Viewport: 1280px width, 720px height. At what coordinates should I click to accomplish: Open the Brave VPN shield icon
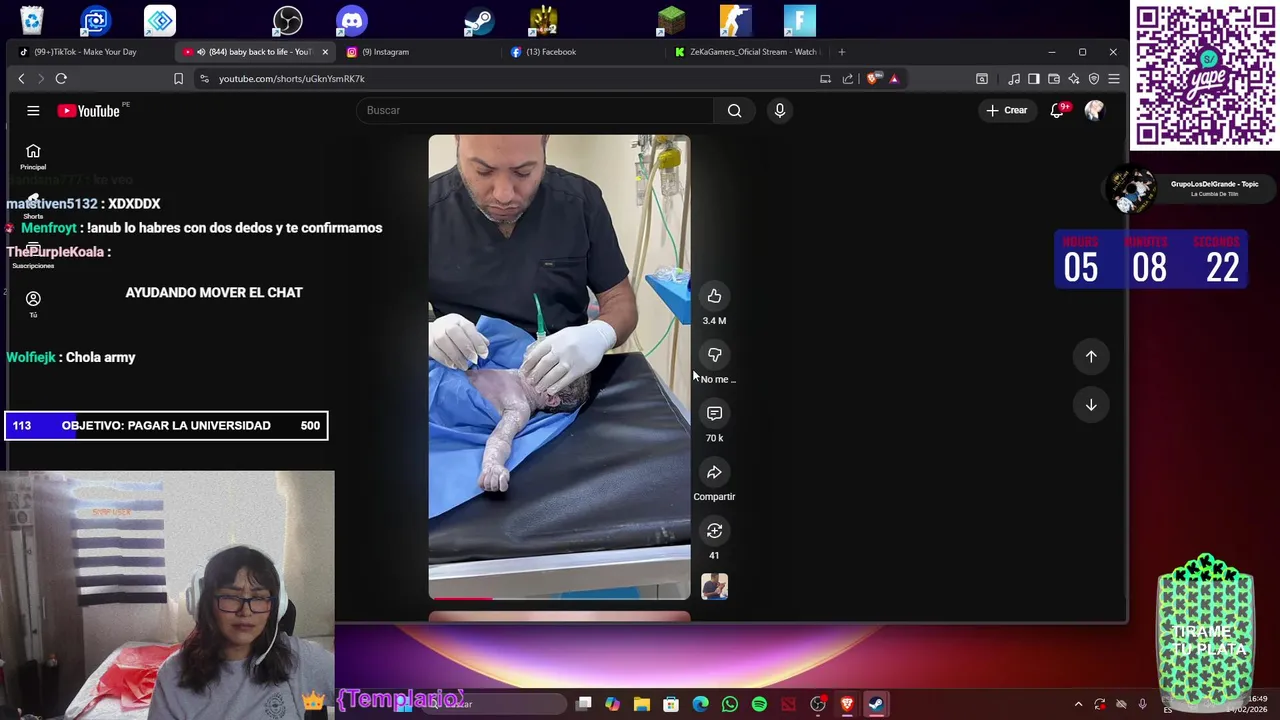pyautogui.click(x=1094, y=79)
